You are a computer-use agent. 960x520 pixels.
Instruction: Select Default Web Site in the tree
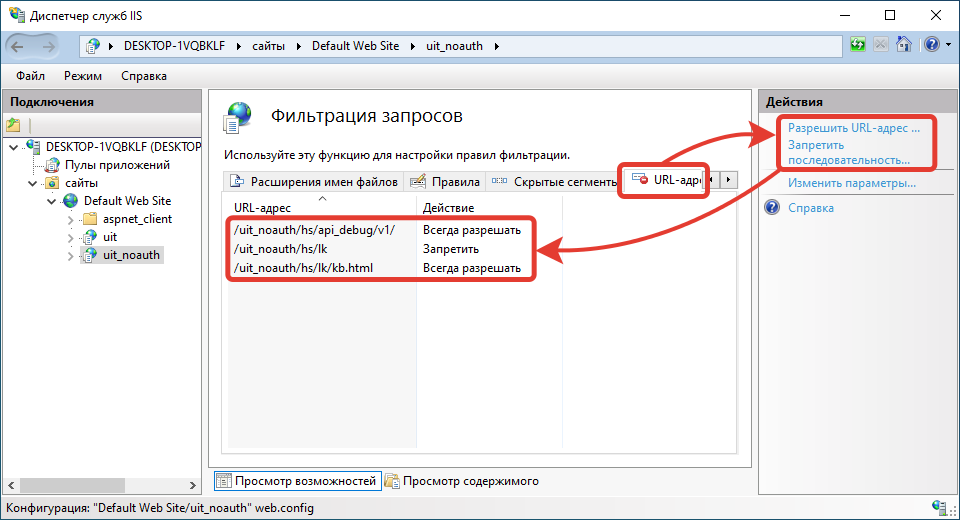pos(127,201)
